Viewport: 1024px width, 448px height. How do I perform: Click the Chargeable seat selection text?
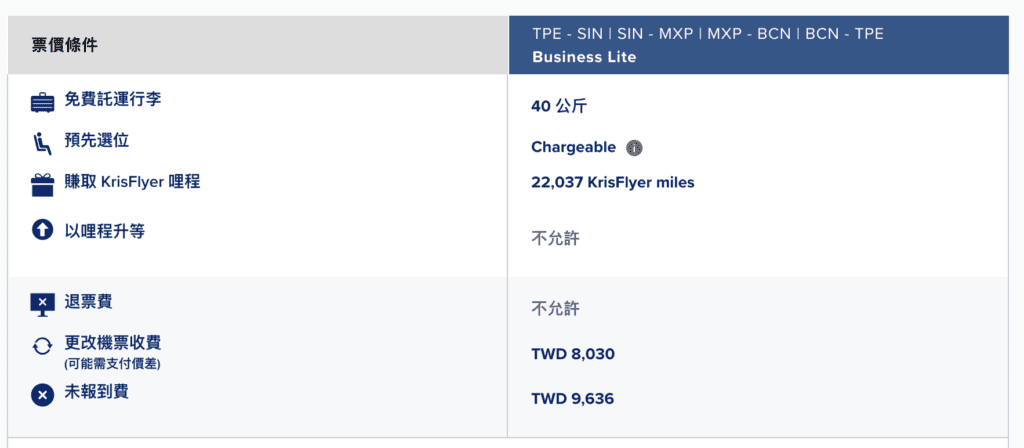click(x=573, y=147)
